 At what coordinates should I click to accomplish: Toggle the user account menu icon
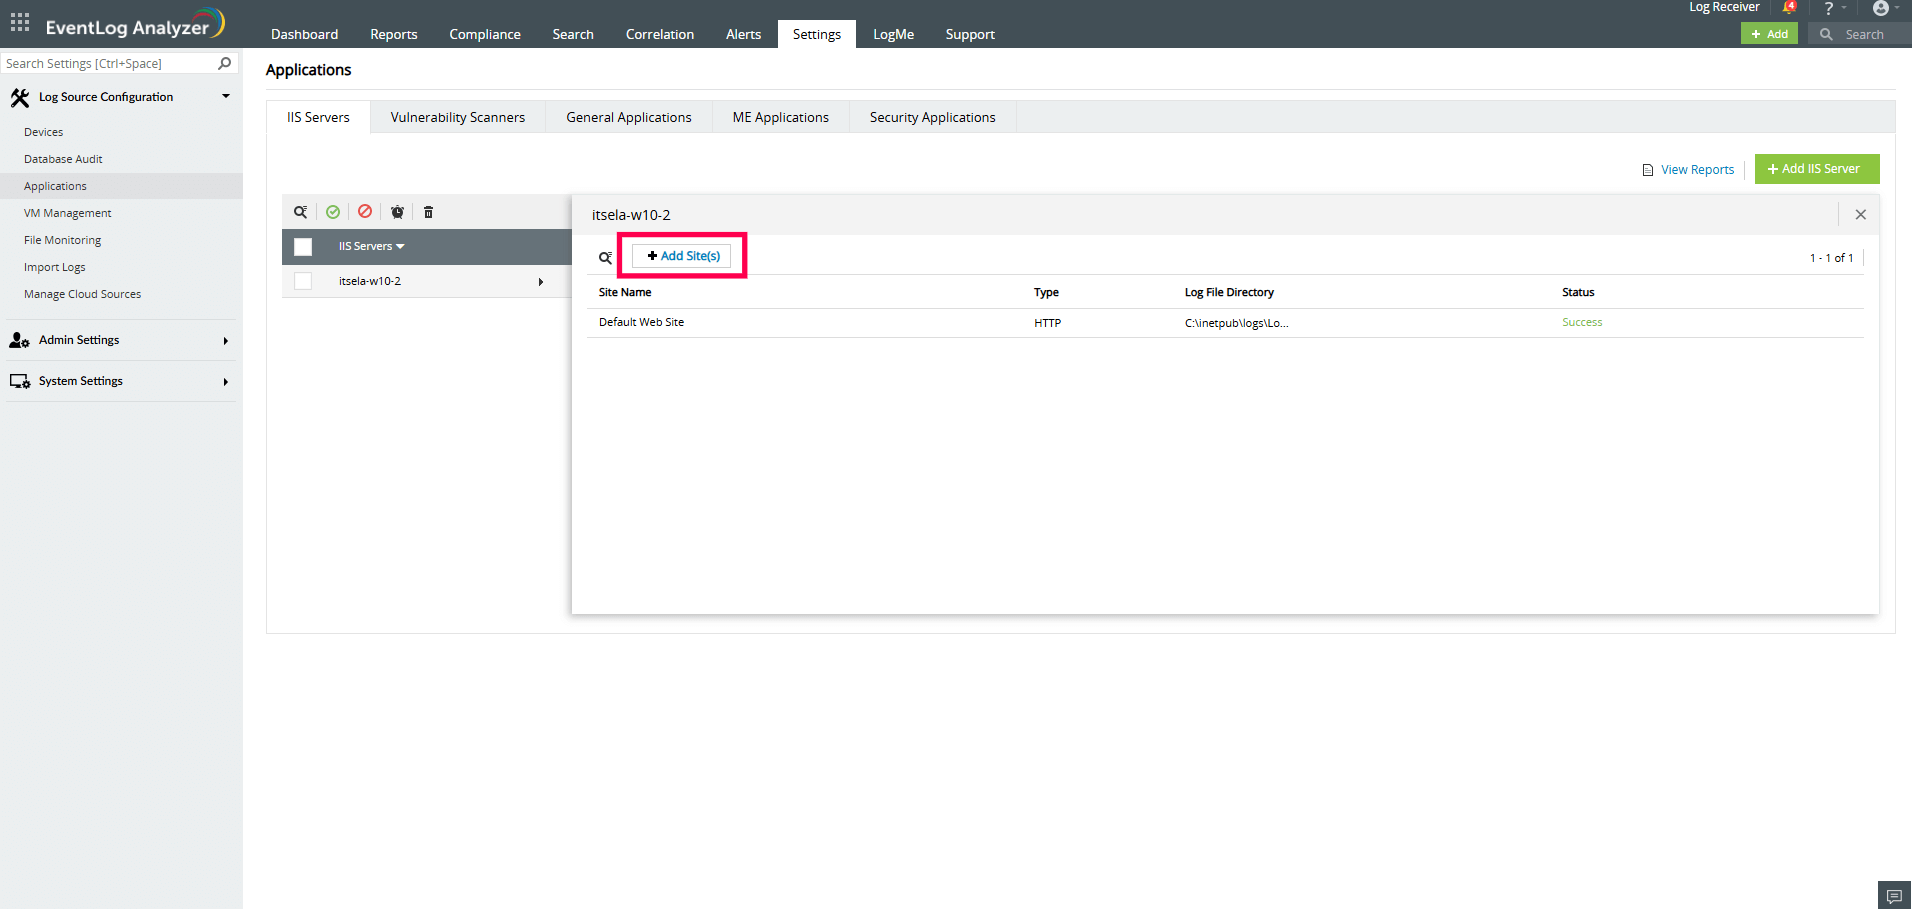pyautogui.click(x=1881, y=8)
